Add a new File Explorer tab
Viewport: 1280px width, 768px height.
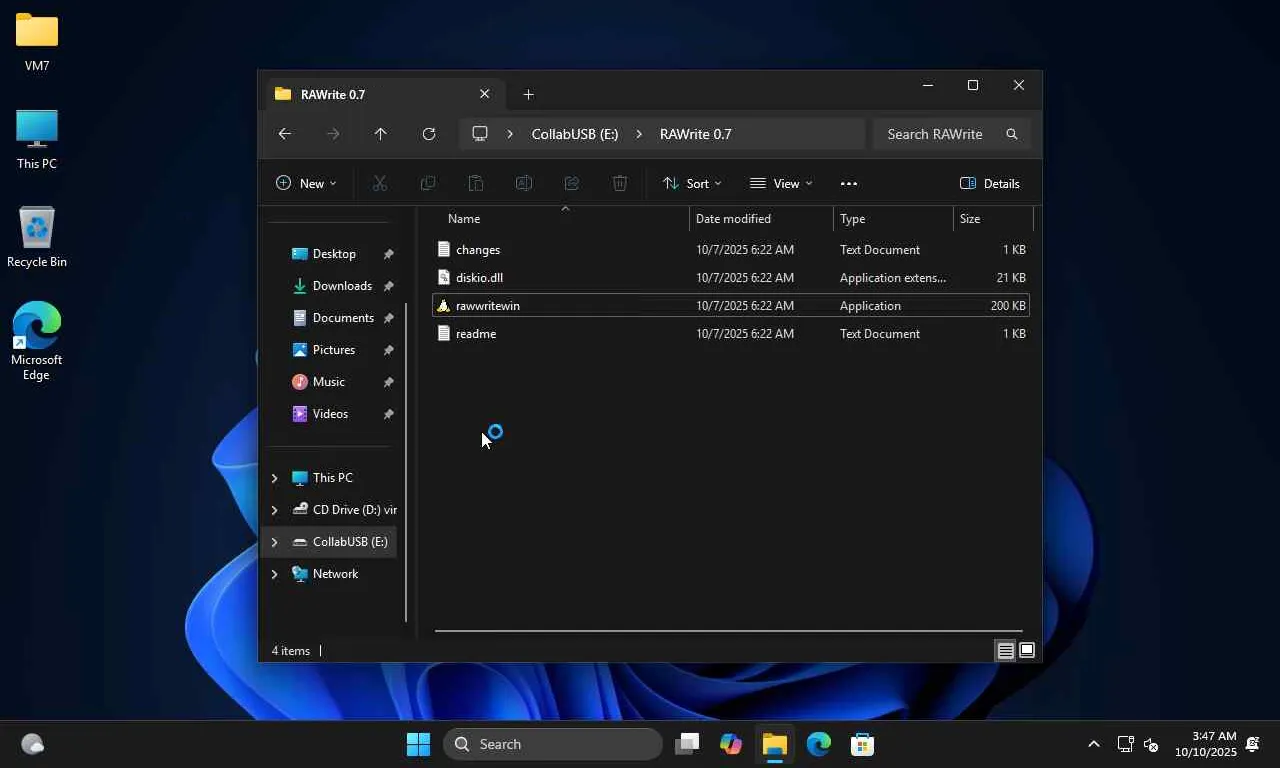tap(528, 94)
